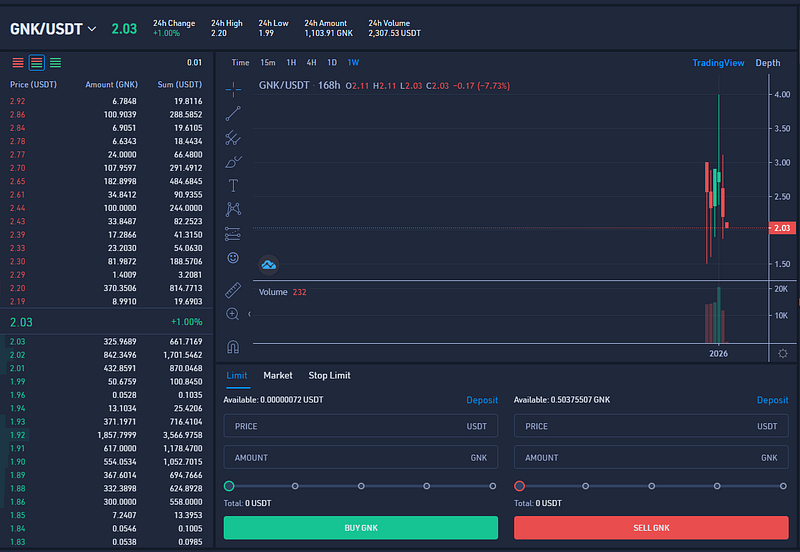Image resolution: width=800 pixels, height=552 pixels.
Task: Show only buy orders in order book
Action: click(55, 63)
